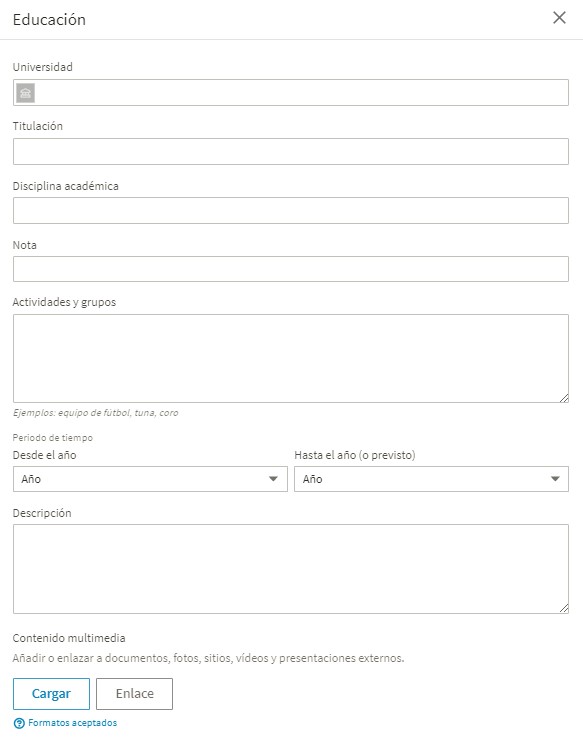Open the Desde el año year dropdown
This screenshot has height=740, width=583.
(150, 479)
